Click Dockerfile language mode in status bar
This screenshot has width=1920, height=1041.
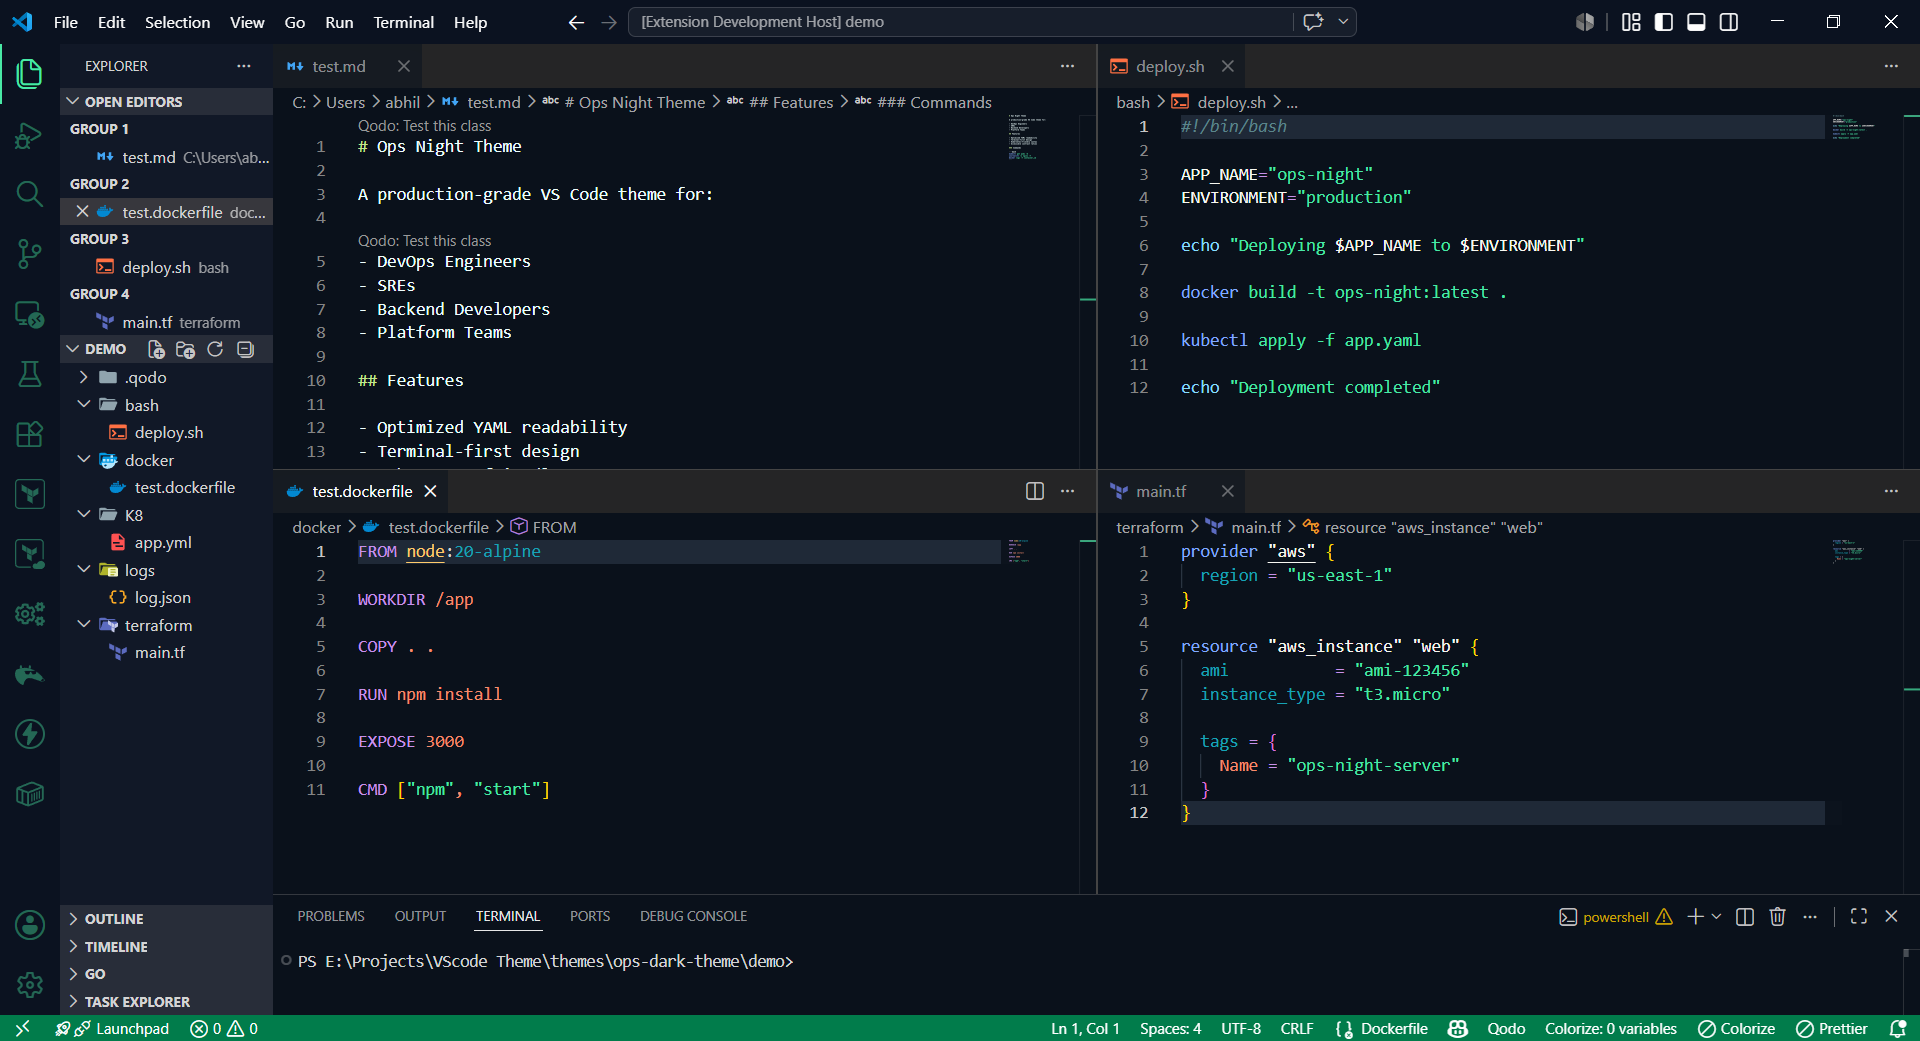[1394, 1028]
